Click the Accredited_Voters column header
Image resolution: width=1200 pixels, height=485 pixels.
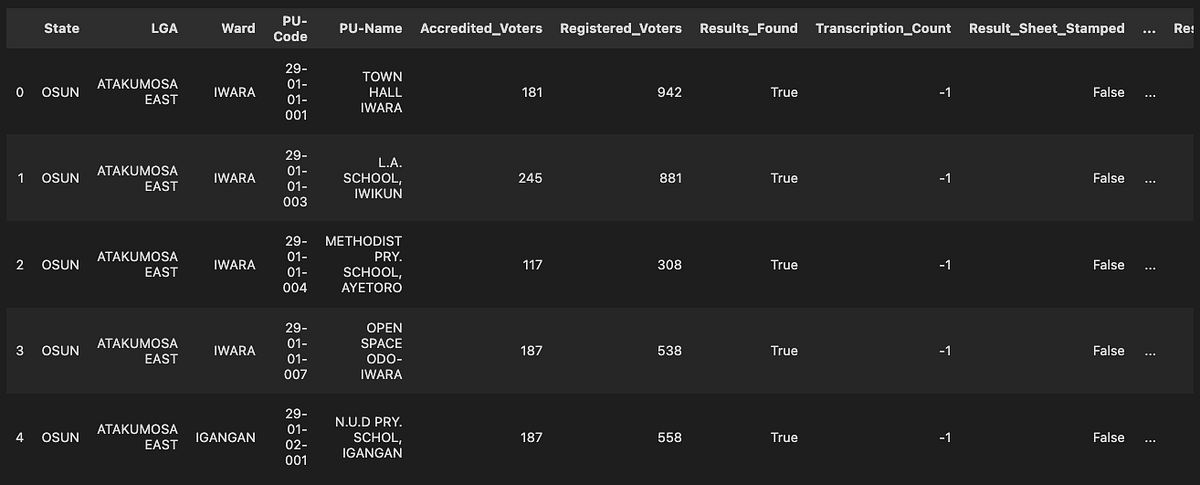481,28
